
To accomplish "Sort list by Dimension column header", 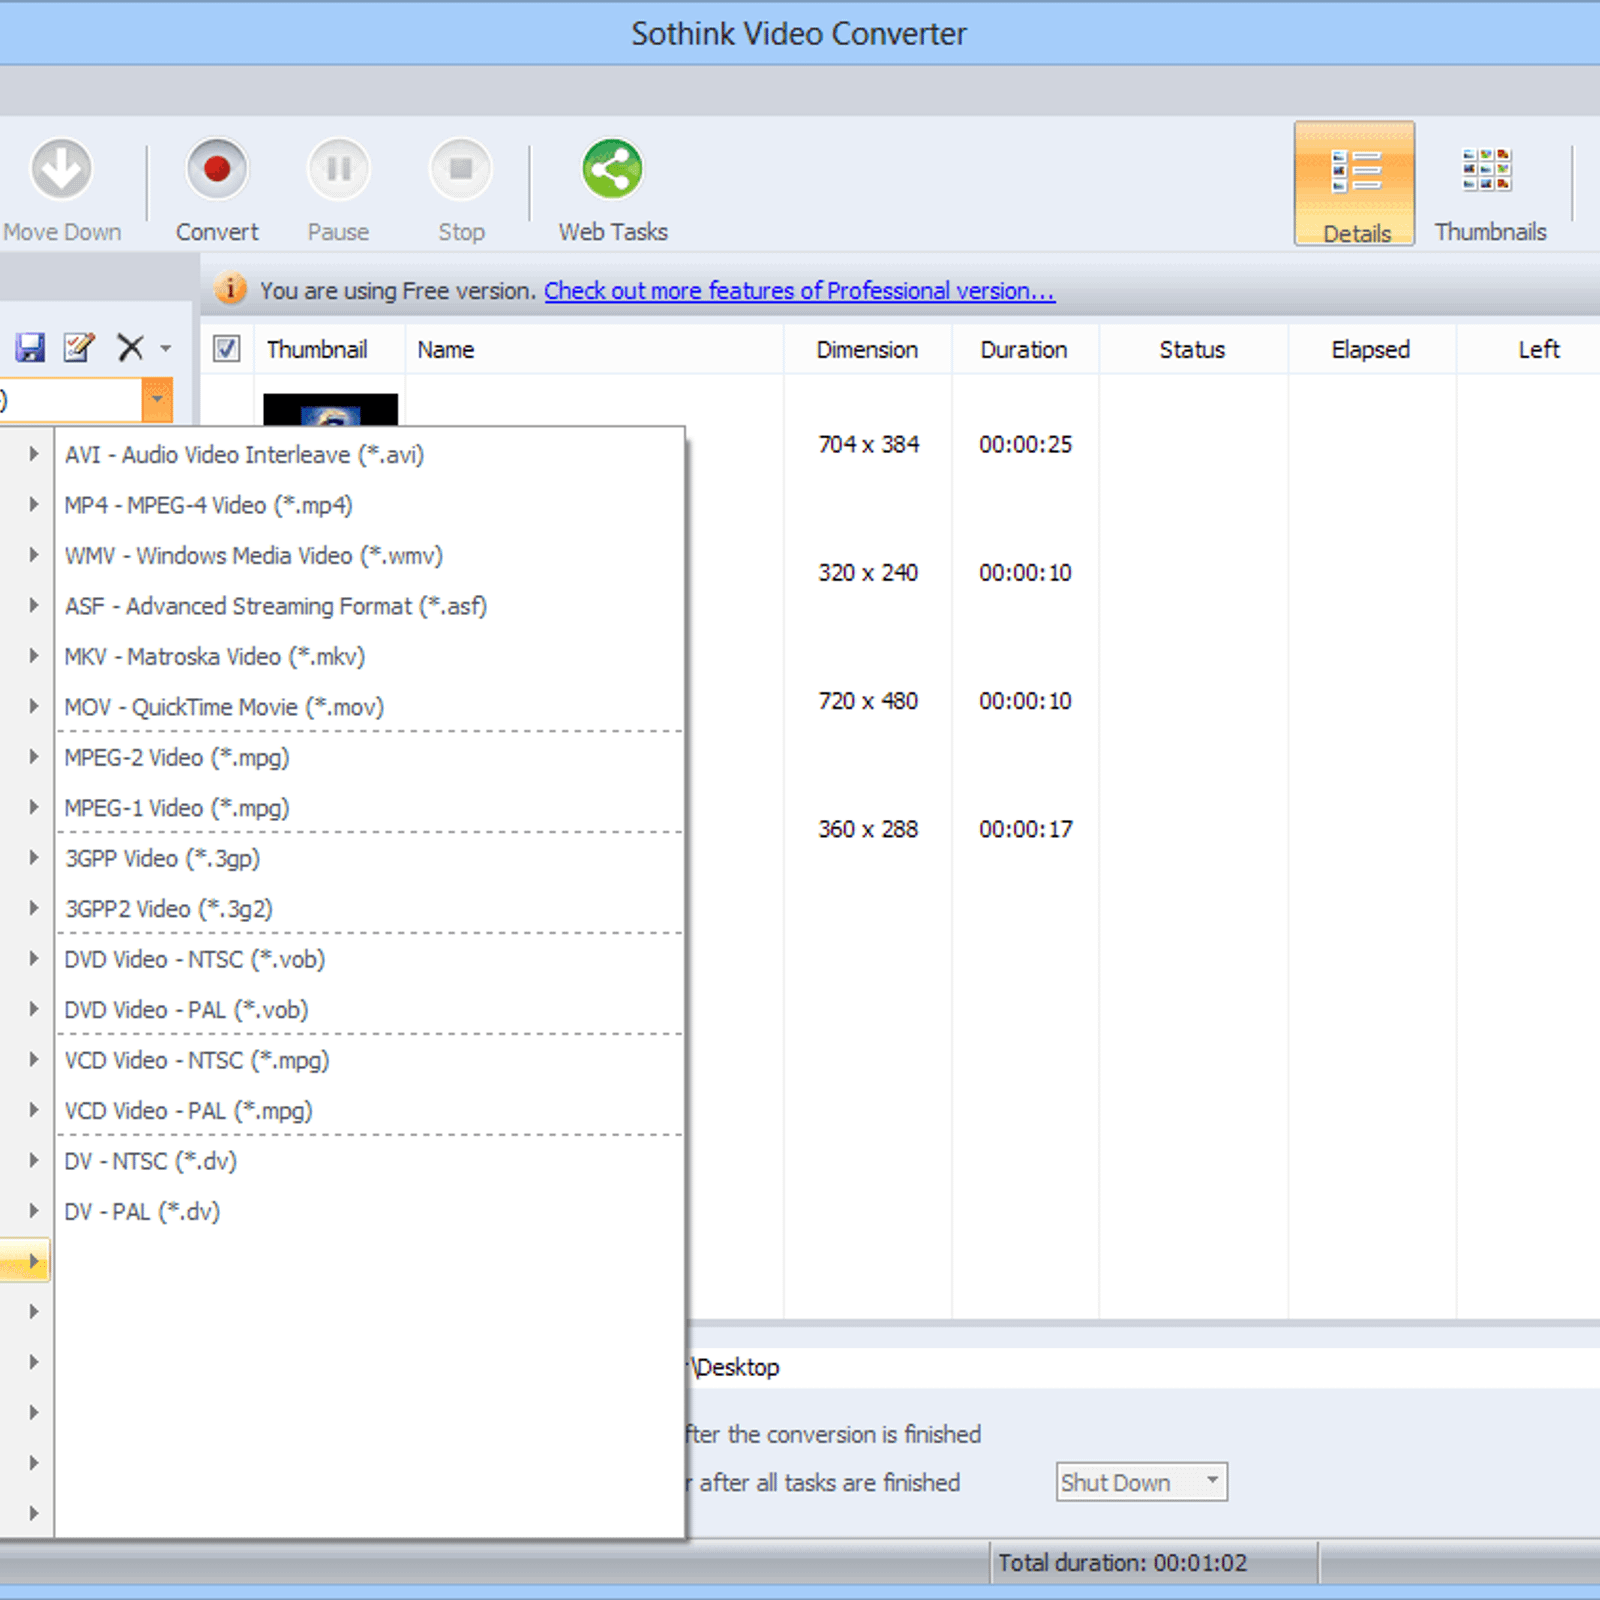I will [867, 349].
